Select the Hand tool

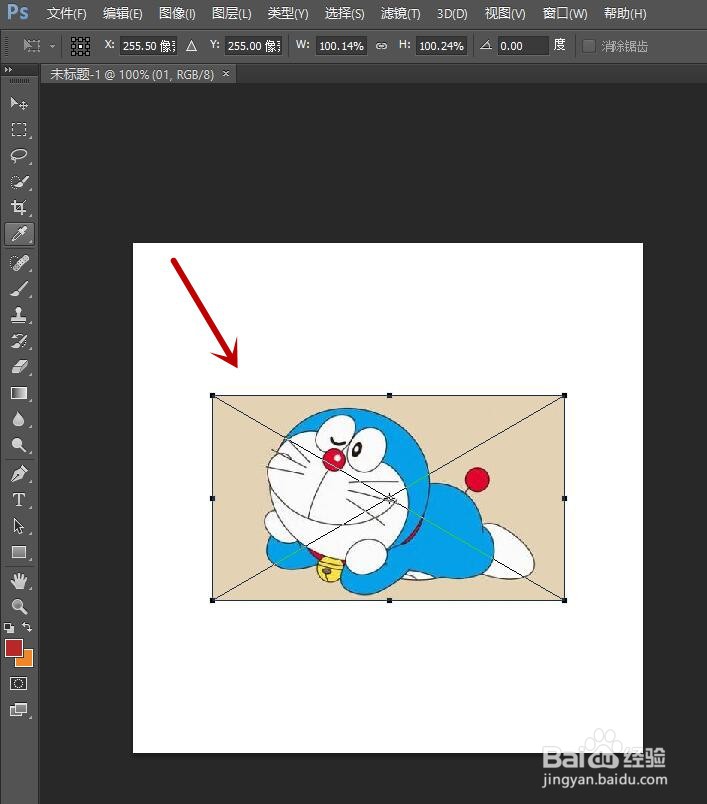point(19,581)
